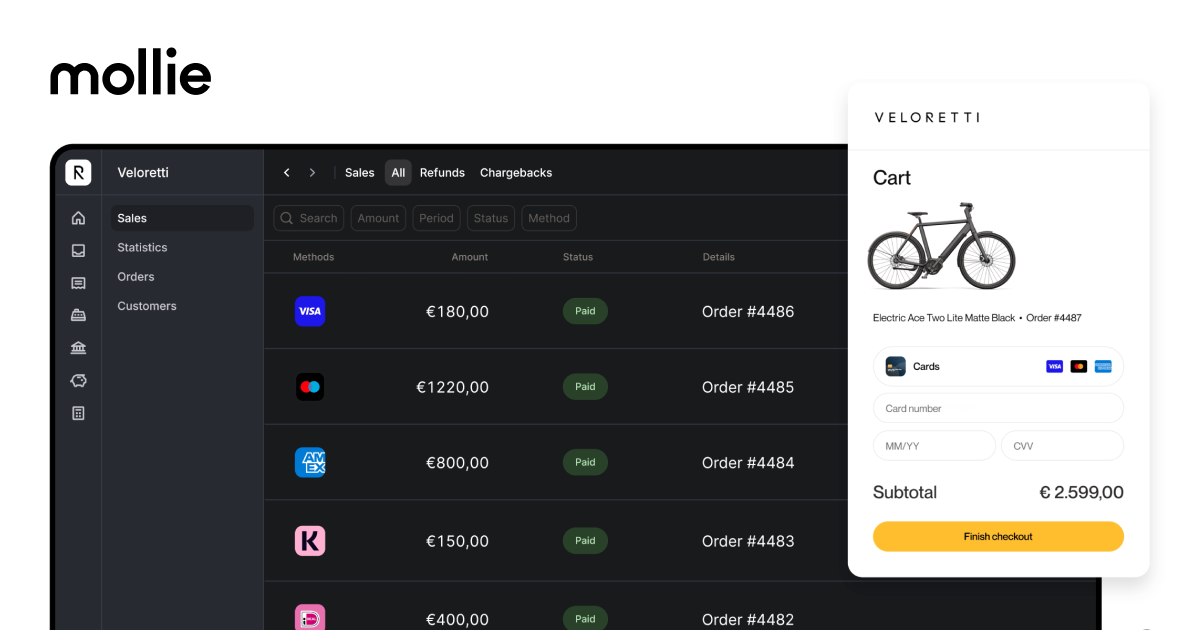
Task: Open the Method filter dropdown
Action: click(x=548, y=218)
